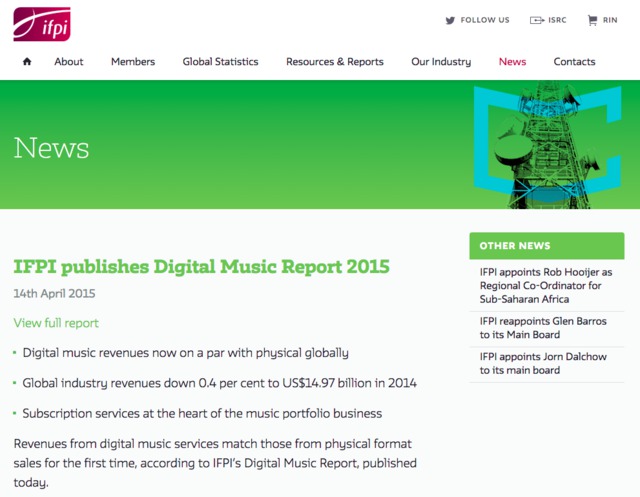Click the Other News sidebar header
This screenshot has width=640, height=497.
(546, 245)
